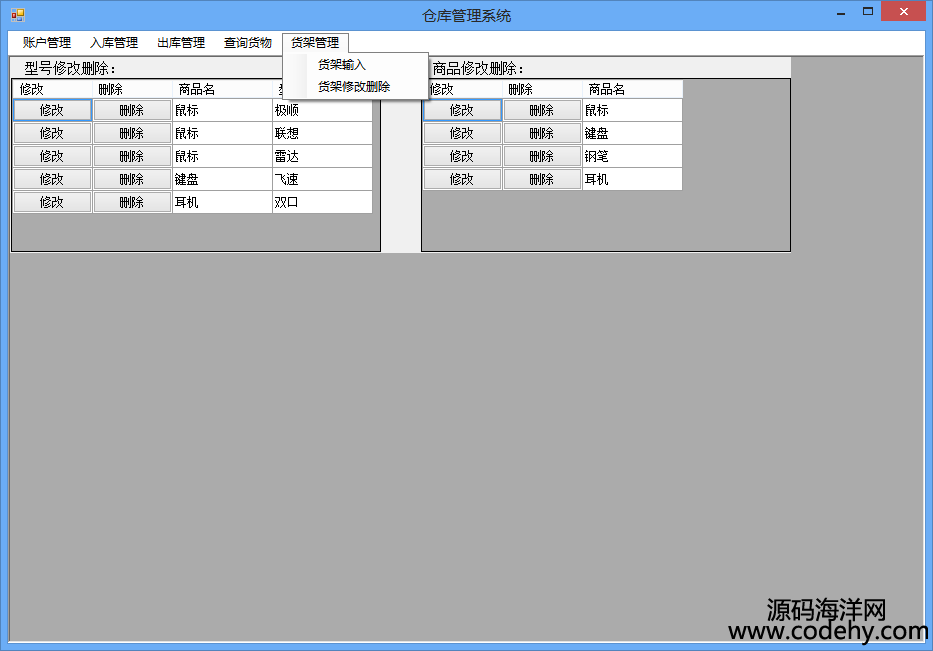Select 耳机 cell in 商品 table
Viewport: 933px width, 651px height.
click(632, 179)
